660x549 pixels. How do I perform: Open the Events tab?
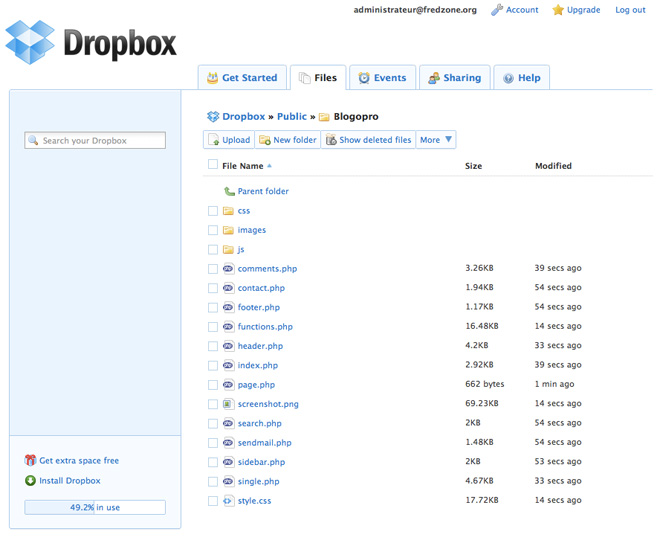tap(383, 77)
